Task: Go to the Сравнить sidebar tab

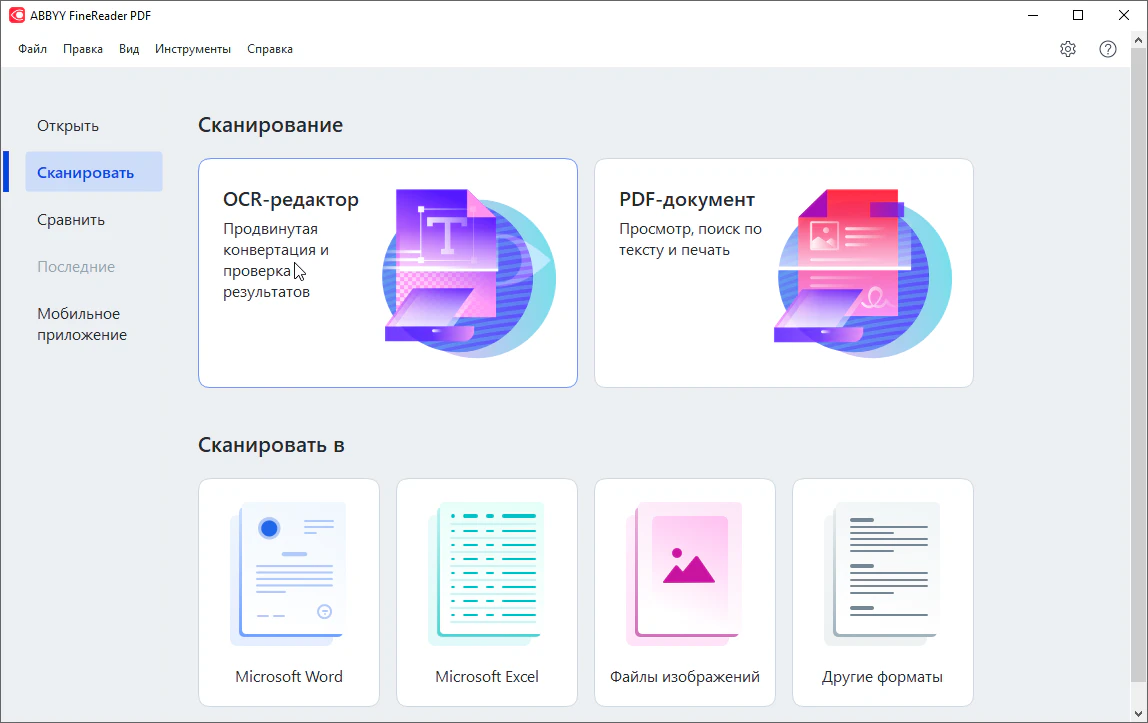Action: tap(71, 220)
